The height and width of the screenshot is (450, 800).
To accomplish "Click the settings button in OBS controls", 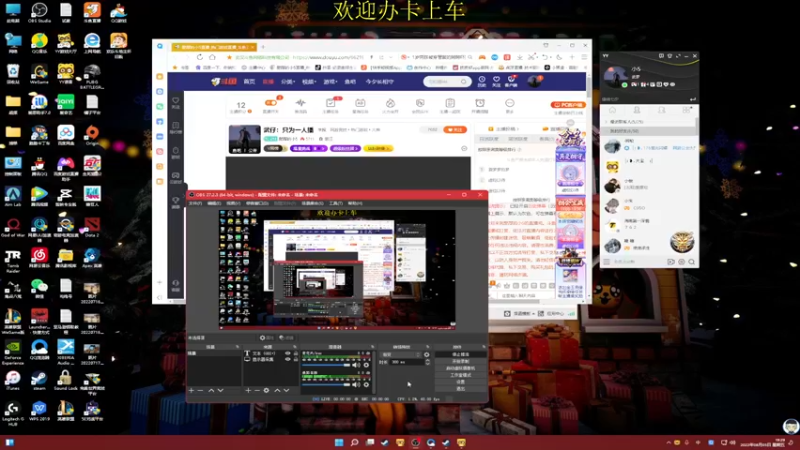I will [461, 382].
